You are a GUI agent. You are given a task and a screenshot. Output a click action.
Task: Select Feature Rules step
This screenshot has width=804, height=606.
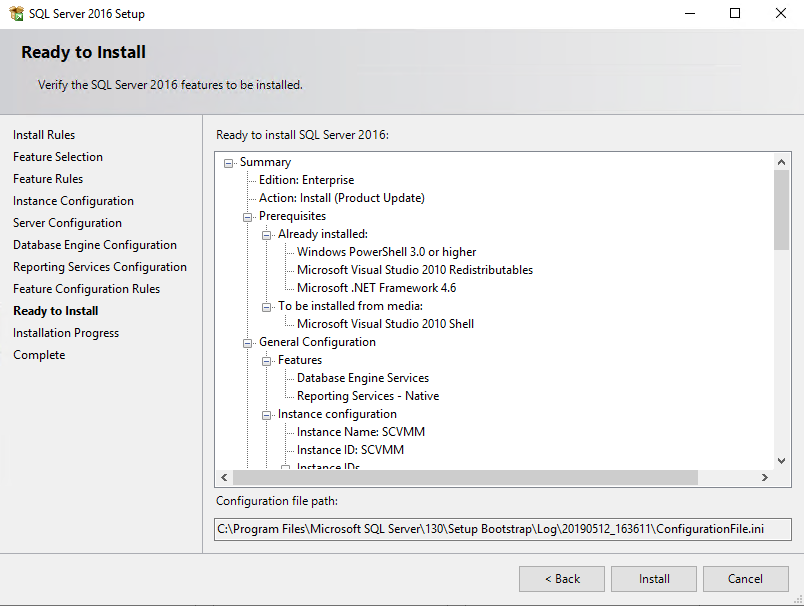point(48,179)
